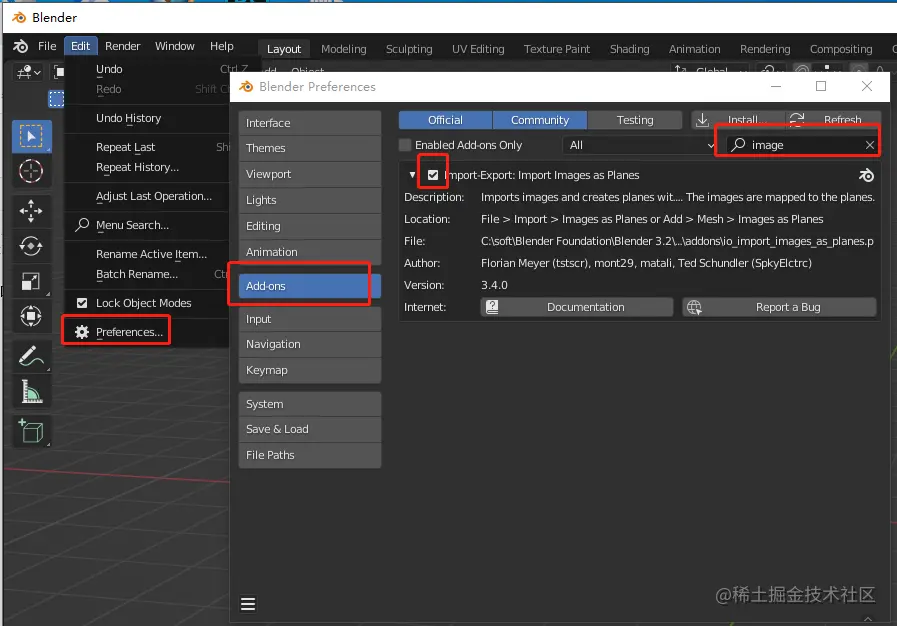The width and height of the screenshot is (897, 626).
Task: Select the Add Cube tool
Action: (31, 431)
